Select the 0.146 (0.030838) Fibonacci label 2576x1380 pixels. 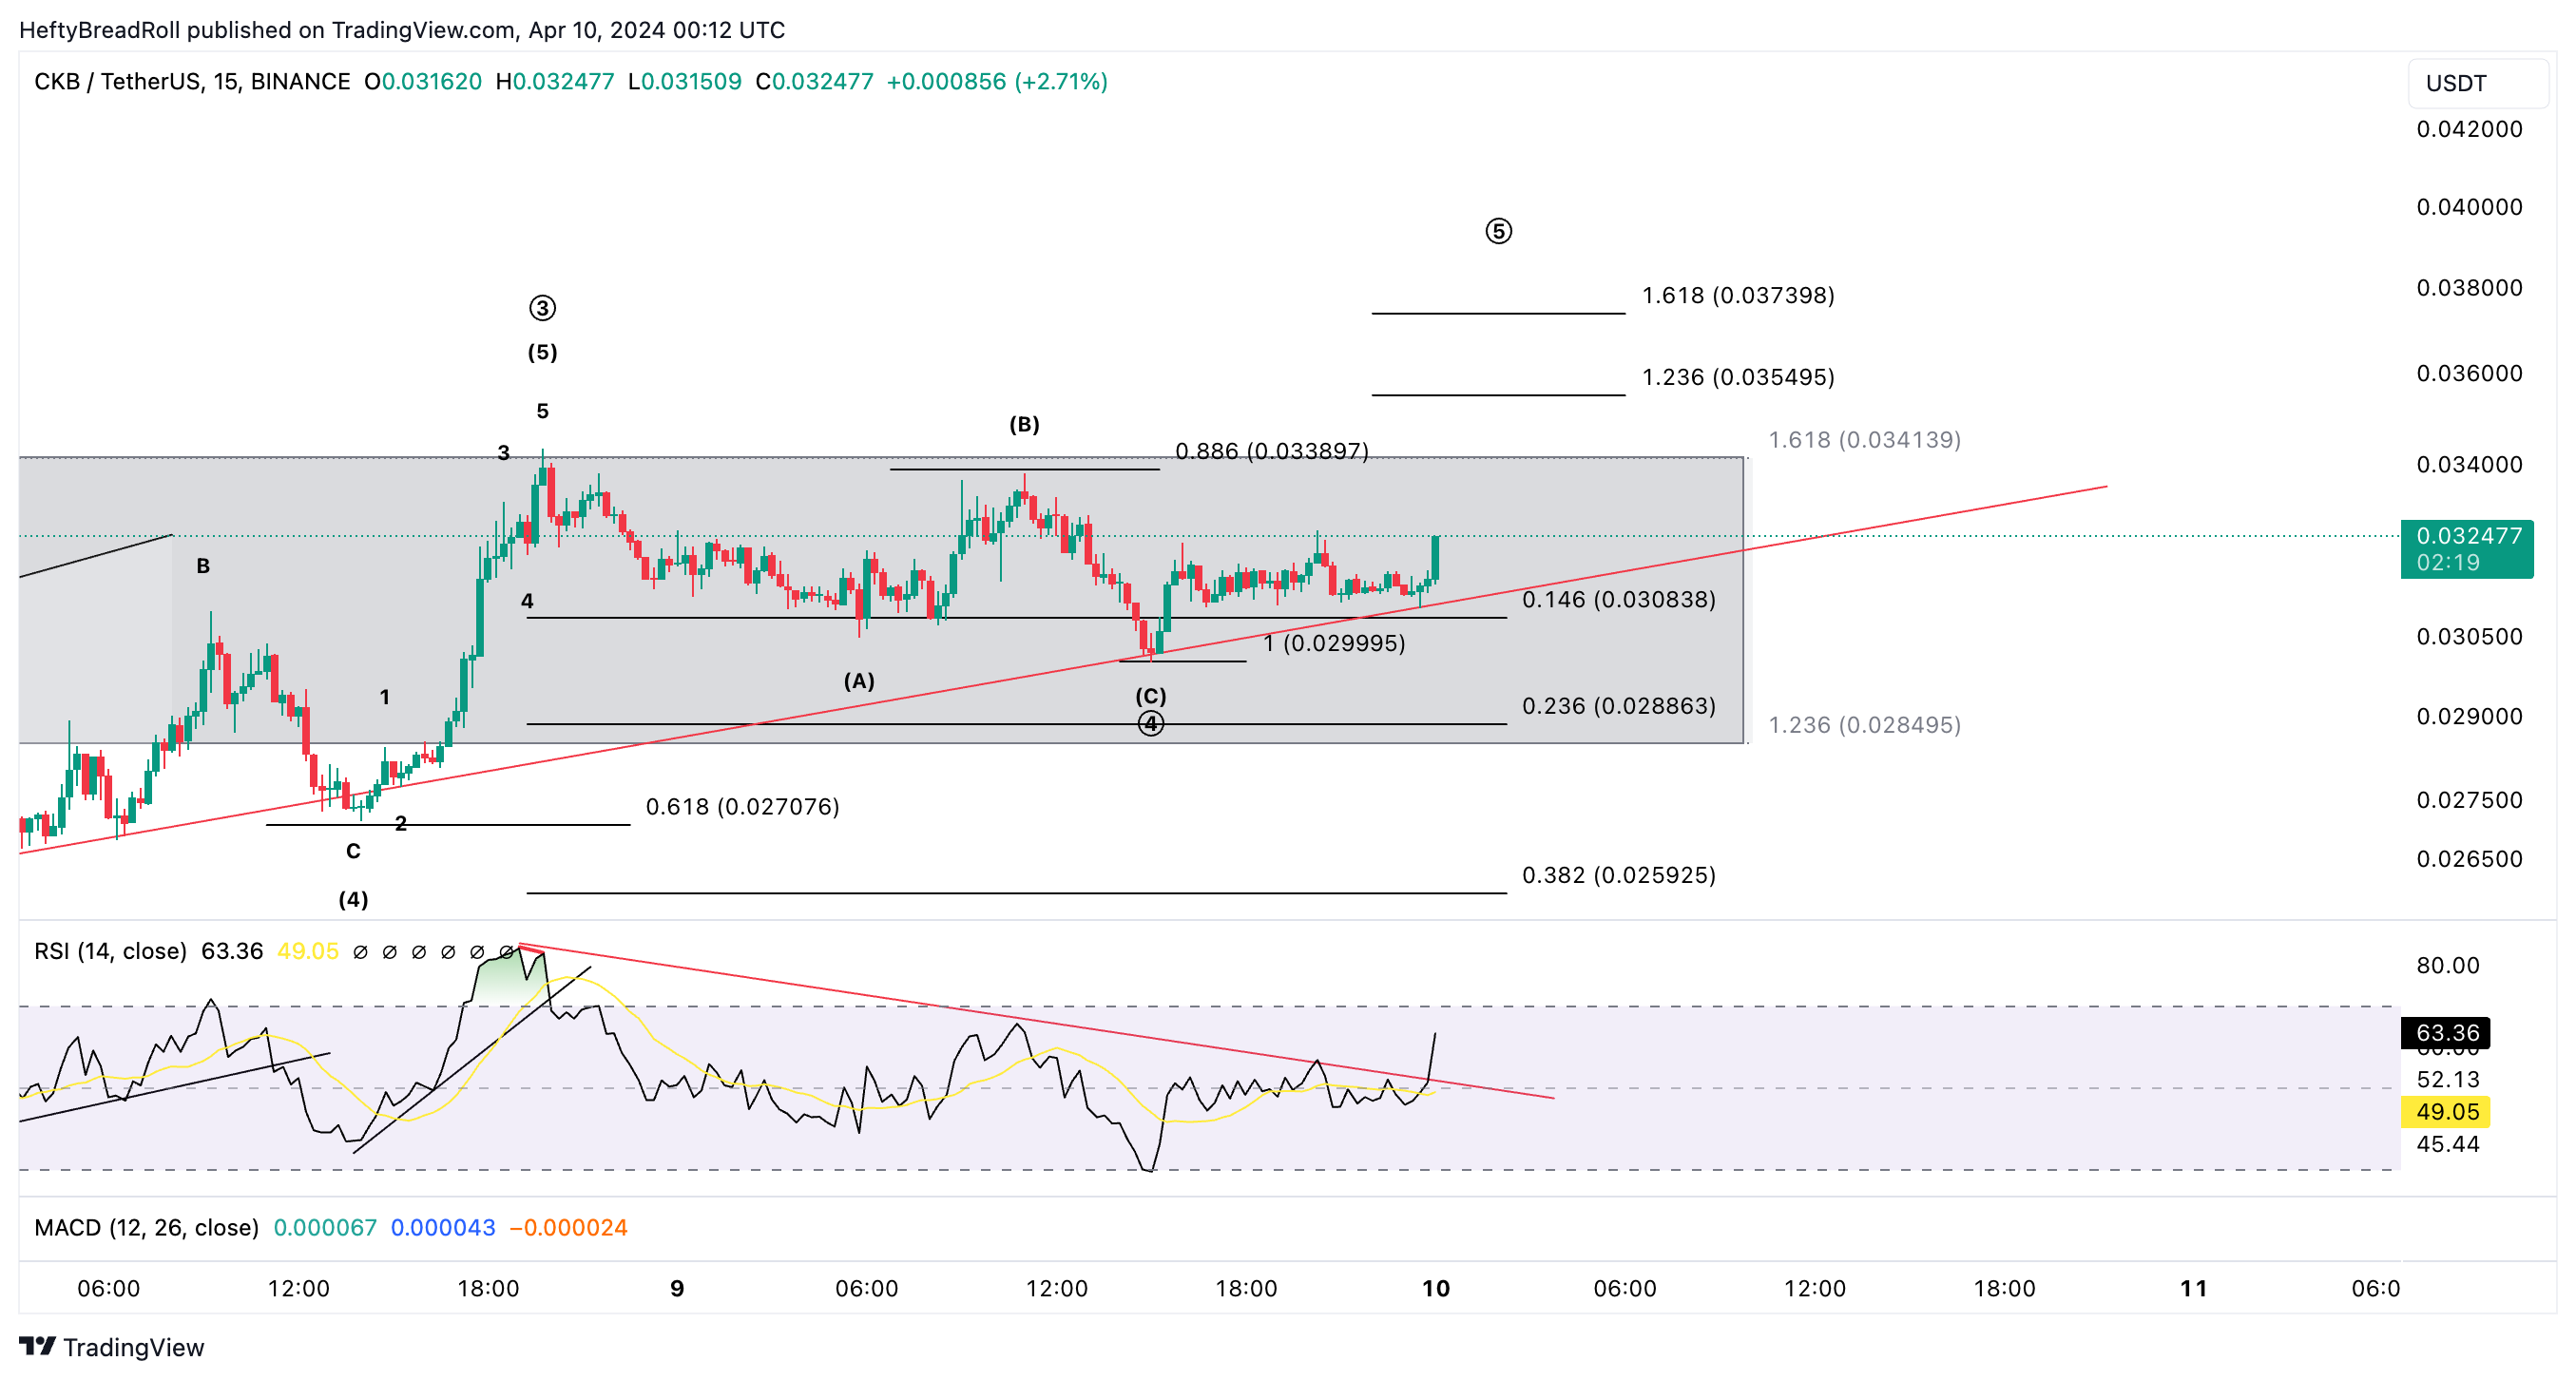[x=1618, y=599]
